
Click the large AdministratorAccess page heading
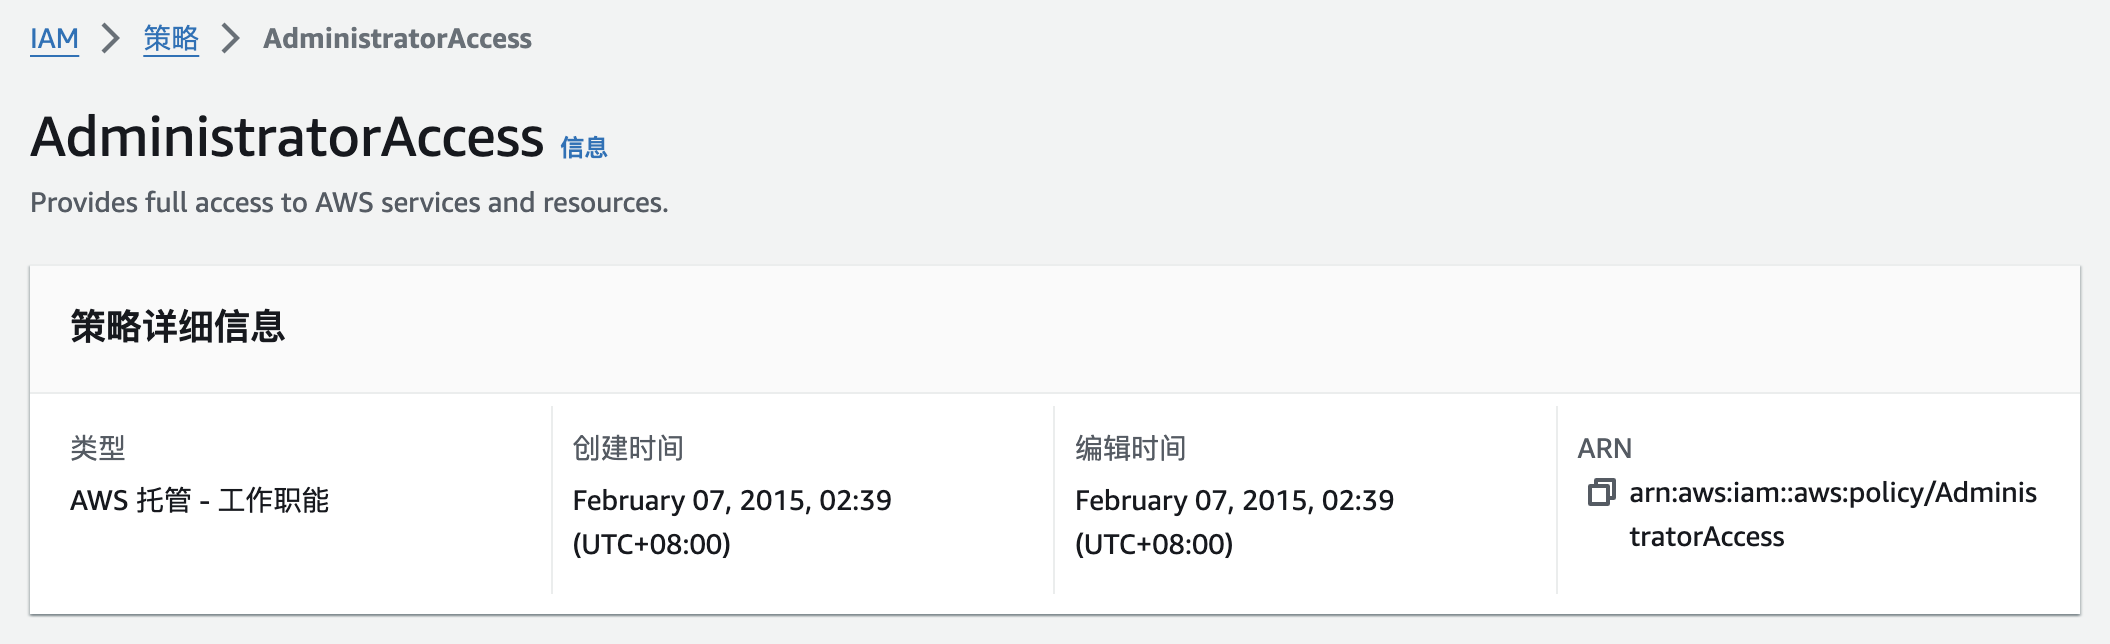(287, 137)
